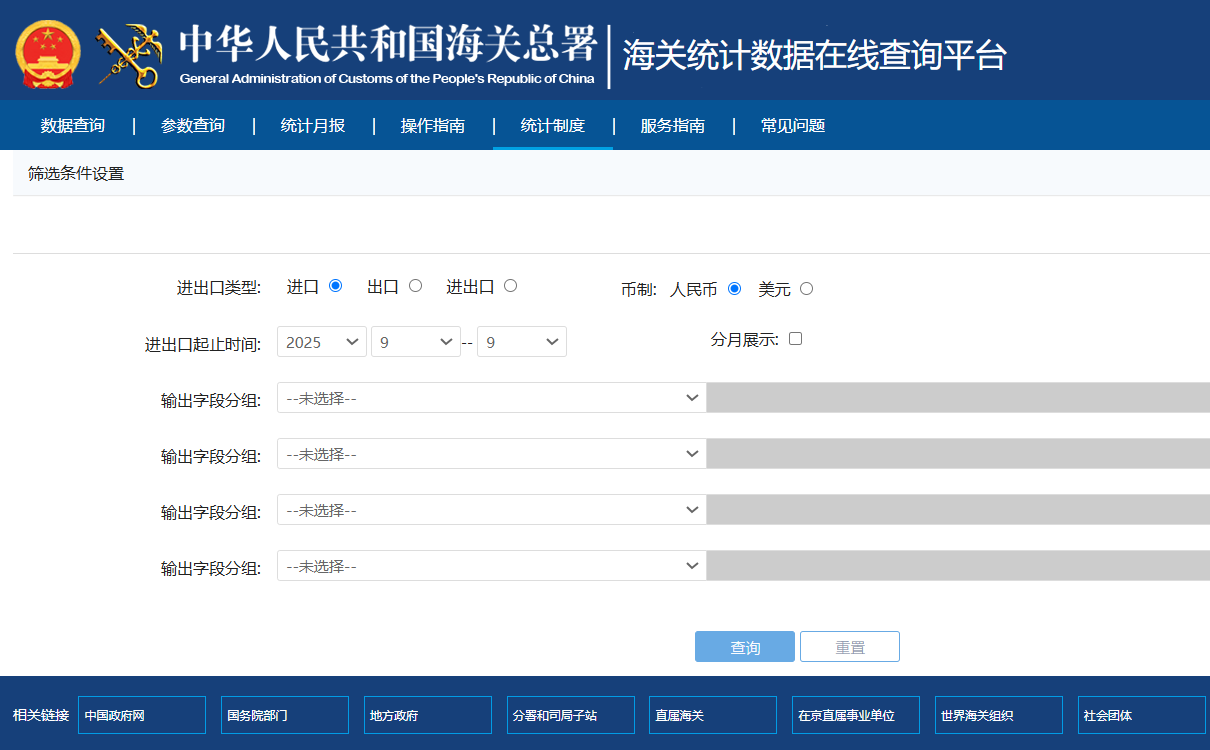
Task: Click the customs golden key emblem logo
Action: (128, 56)
